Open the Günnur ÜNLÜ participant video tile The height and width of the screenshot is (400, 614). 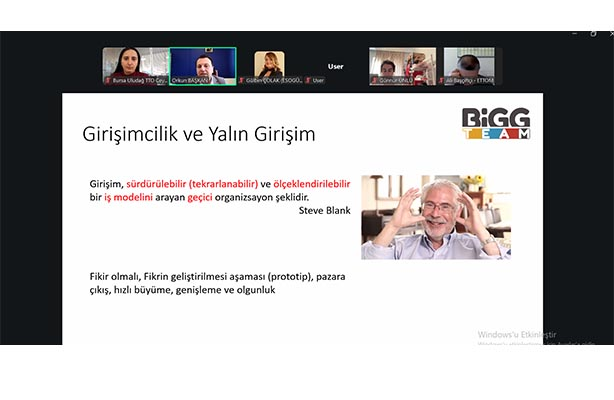403,66
